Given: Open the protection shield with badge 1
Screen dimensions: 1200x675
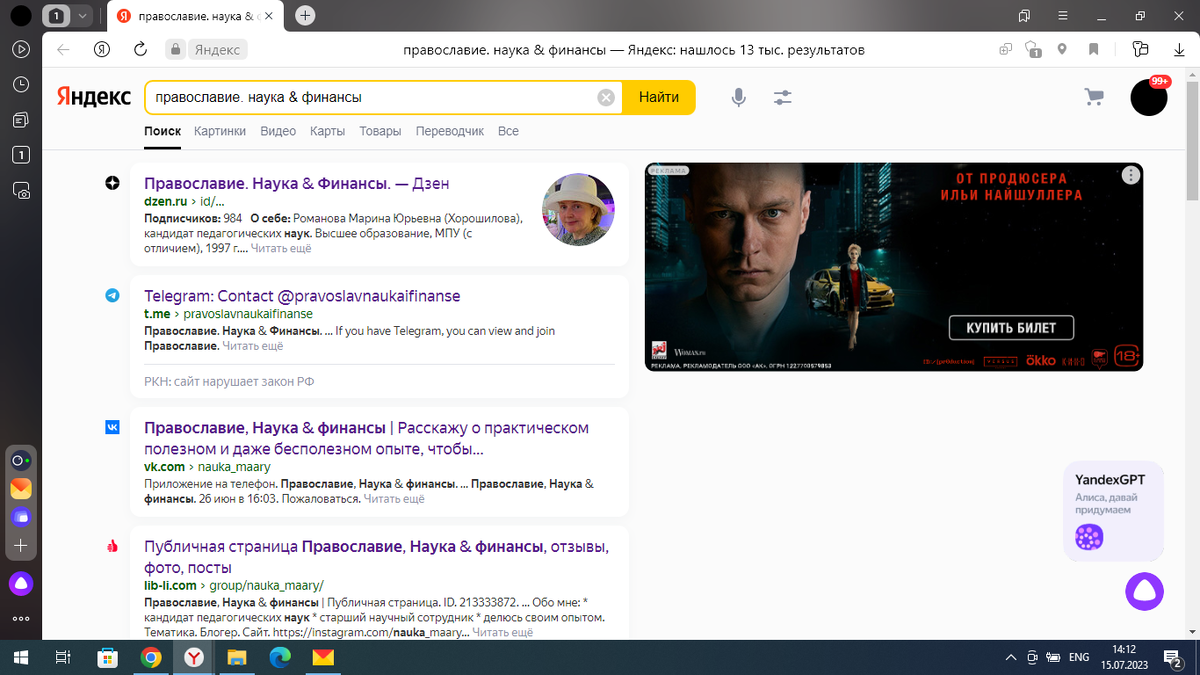Looking at the screenshot, I should coord(1033,50).
